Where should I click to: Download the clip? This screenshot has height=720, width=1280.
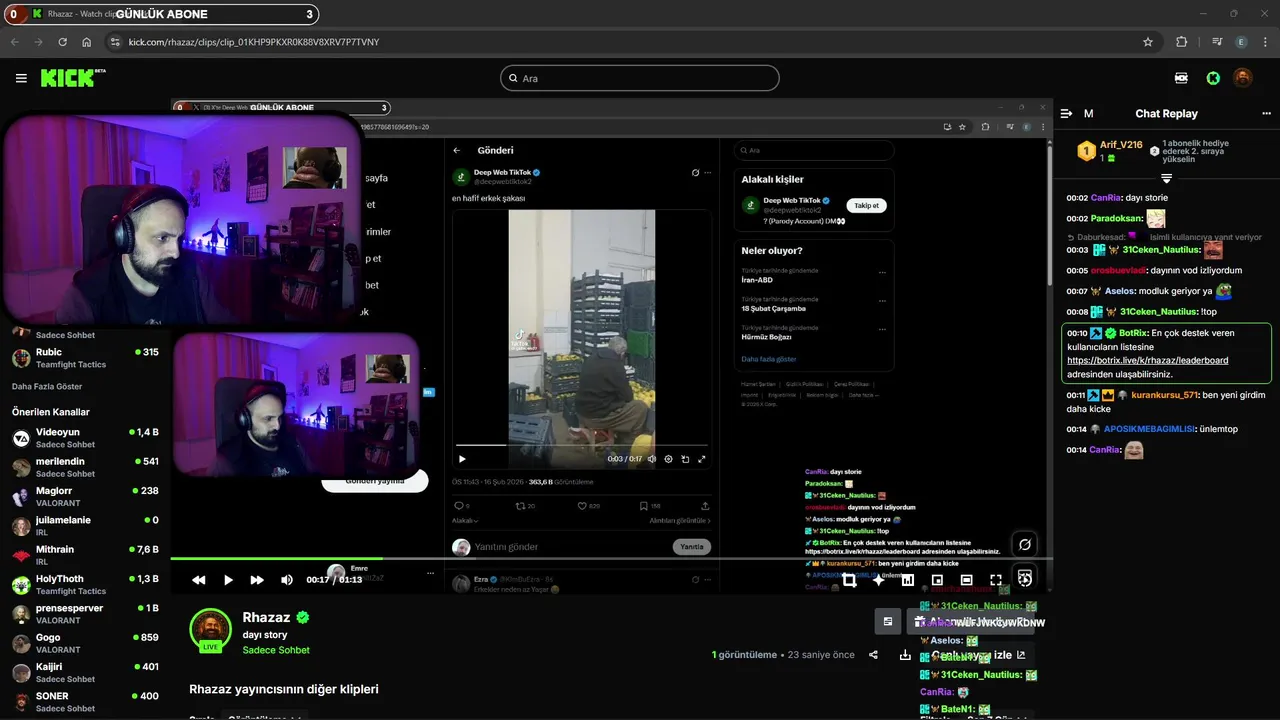(905, 655)
